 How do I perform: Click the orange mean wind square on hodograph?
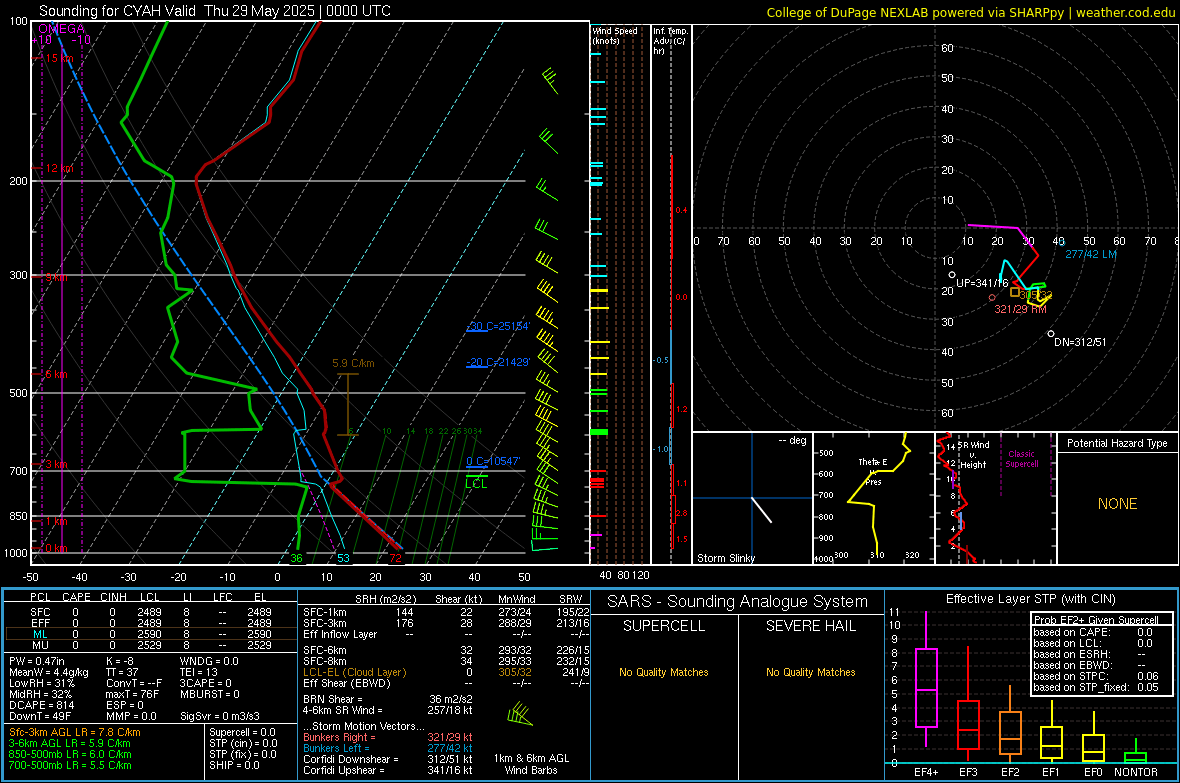pos(1015,292)
